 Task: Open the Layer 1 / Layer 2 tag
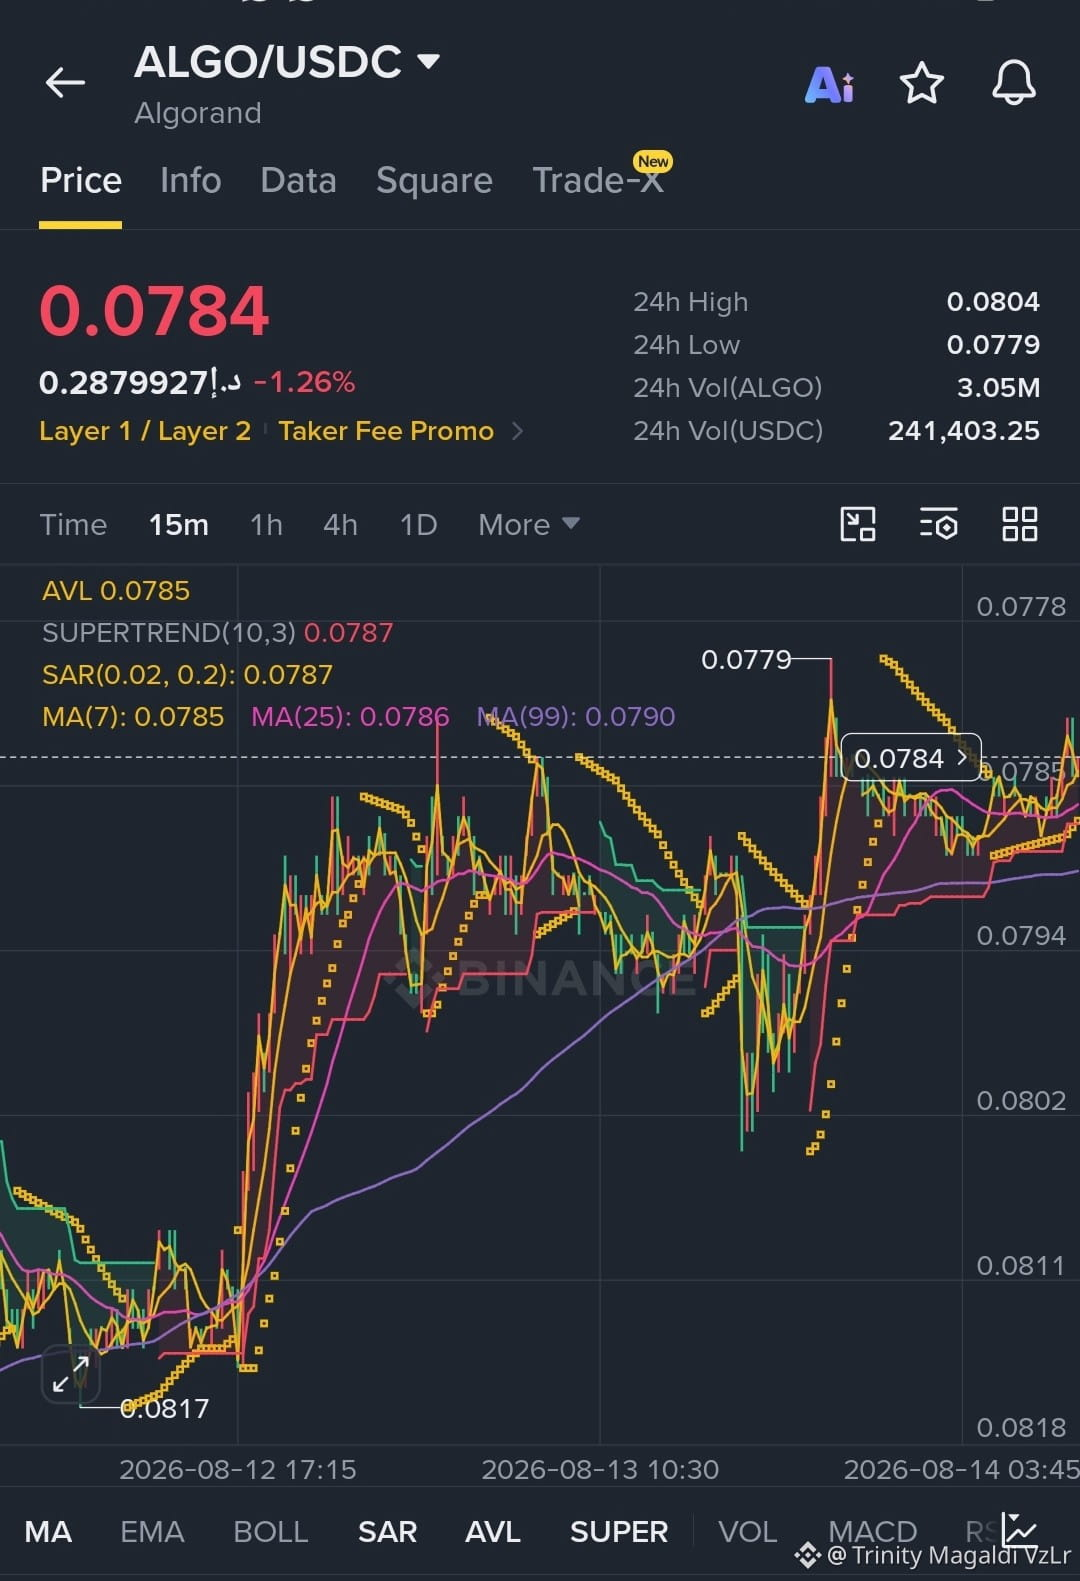click(x=145, y=431)
